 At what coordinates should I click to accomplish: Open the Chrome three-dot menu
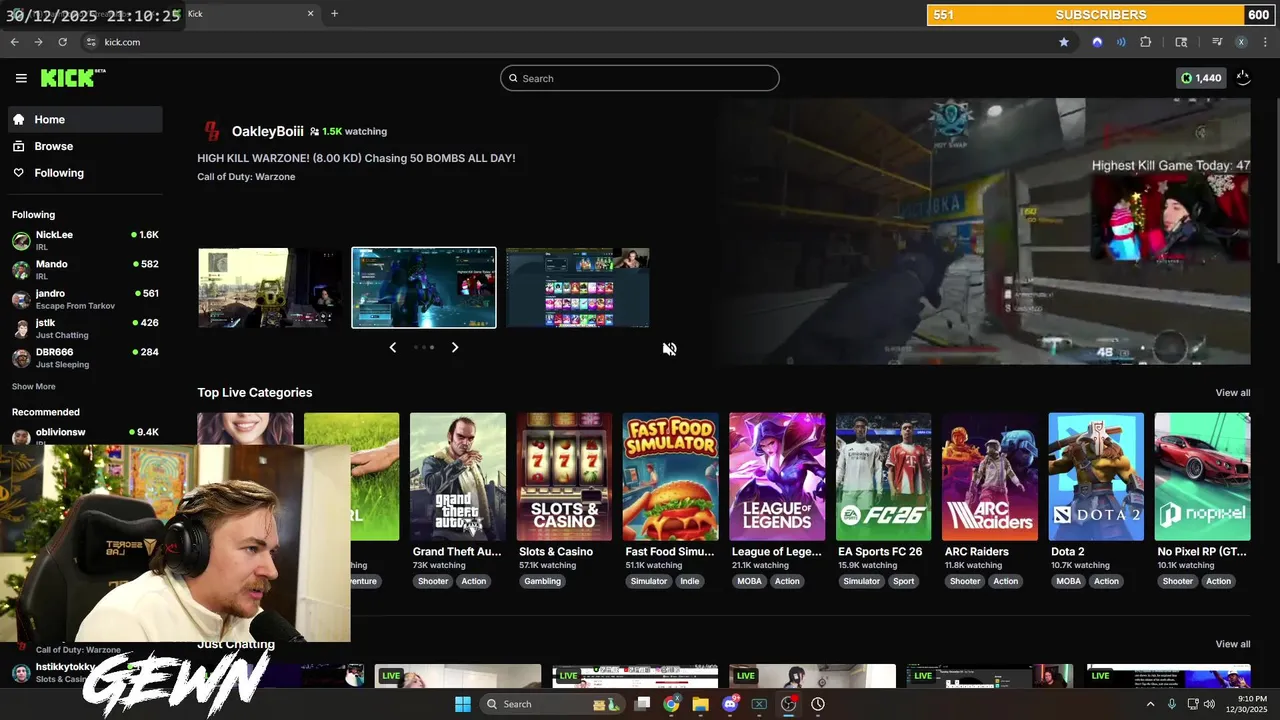pyautogui.click(x=1265, y=42)
